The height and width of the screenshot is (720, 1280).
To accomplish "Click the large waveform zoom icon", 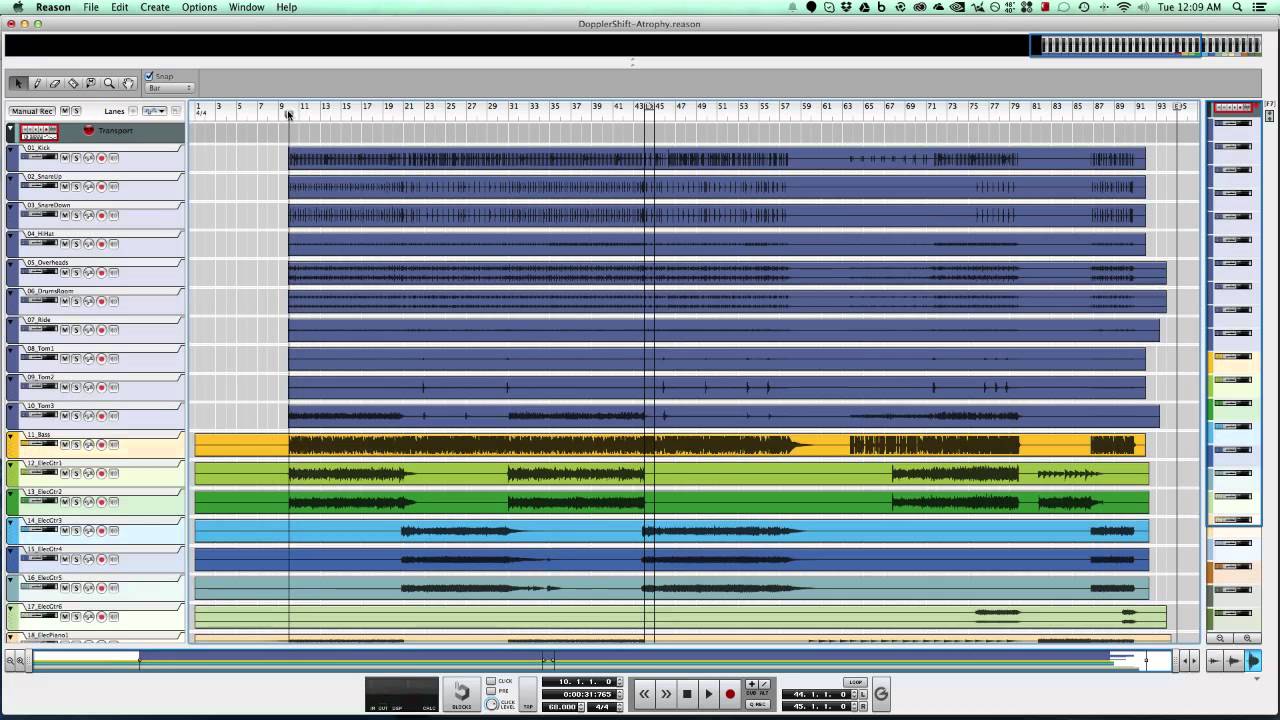I will pos(1253,661).
